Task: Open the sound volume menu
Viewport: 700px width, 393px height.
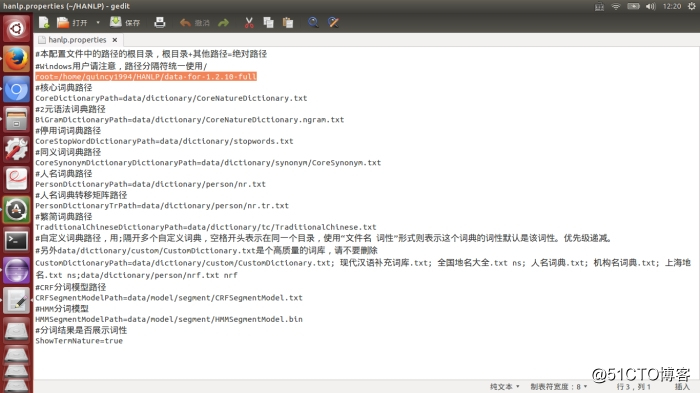Action: pos(650,6)
